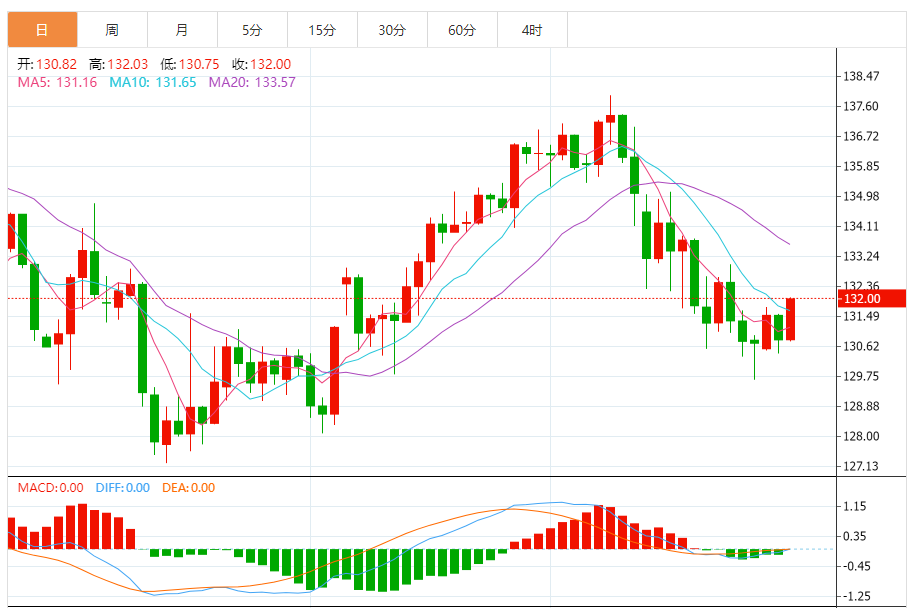Click the MACD:0.00 indicator label
The width and height of the screenshot is (919, 608).
[x=50, y=488]
